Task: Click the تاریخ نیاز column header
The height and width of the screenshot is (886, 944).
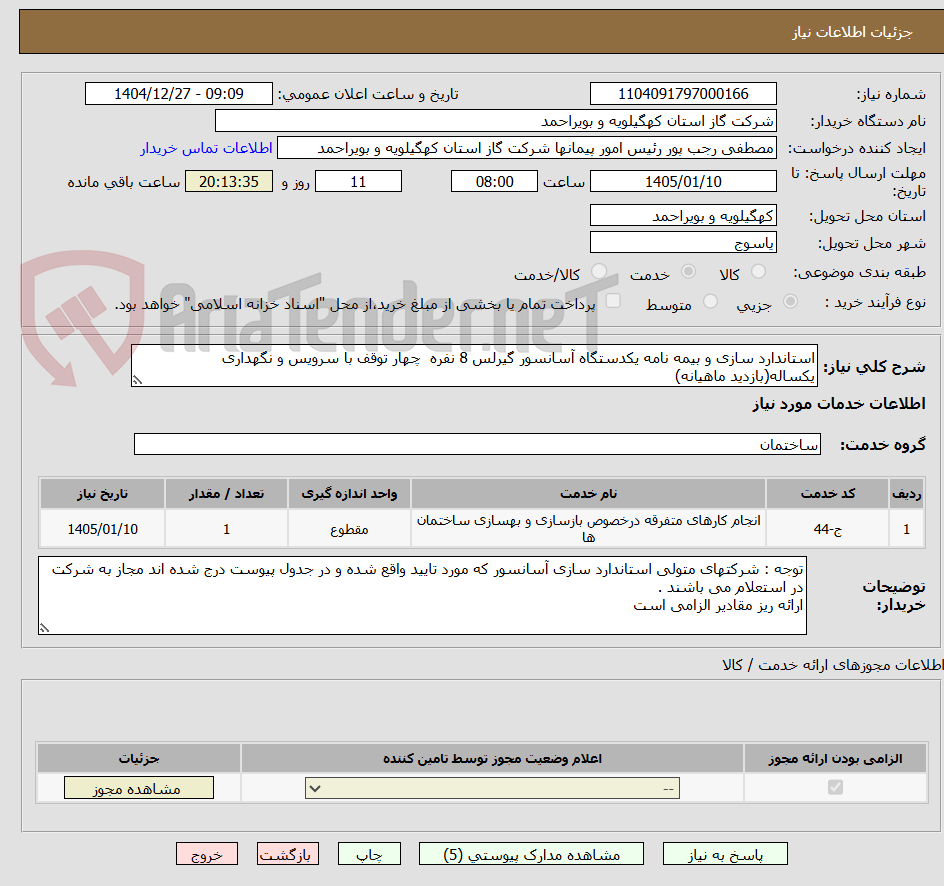Action: pos(102,494)
